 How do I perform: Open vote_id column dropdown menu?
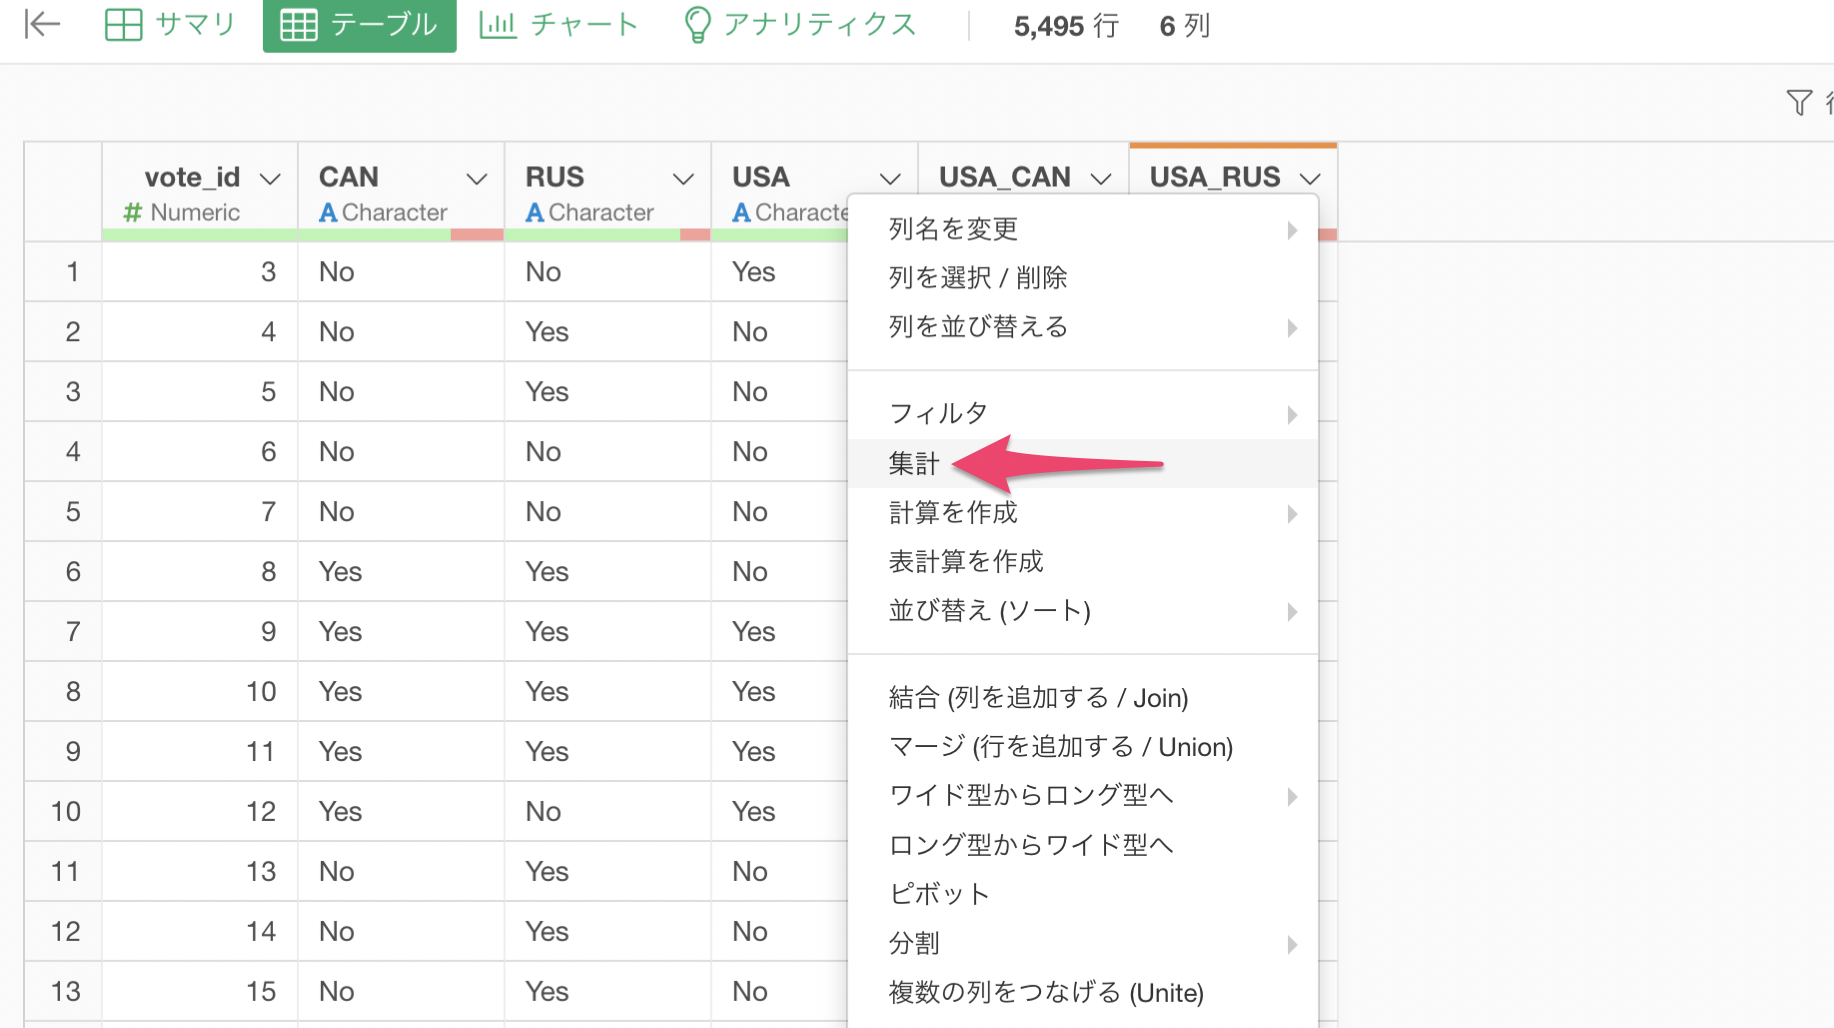click(270, 179)
